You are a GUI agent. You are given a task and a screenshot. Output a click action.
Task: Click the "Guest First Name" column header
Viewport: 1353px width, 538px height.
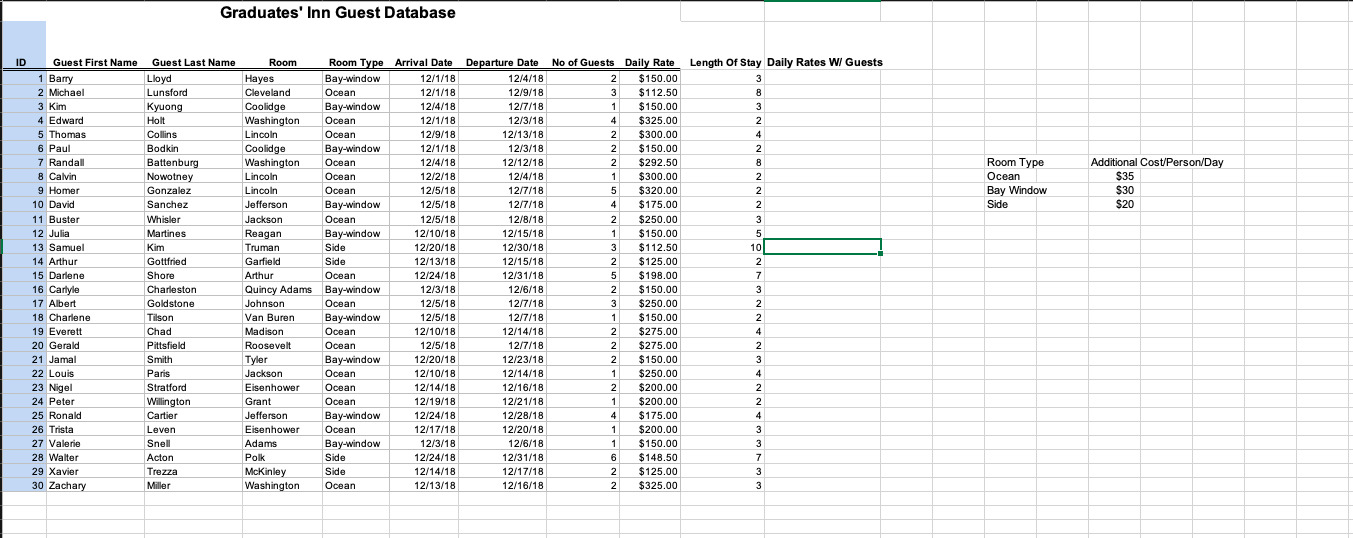(95, 63)
